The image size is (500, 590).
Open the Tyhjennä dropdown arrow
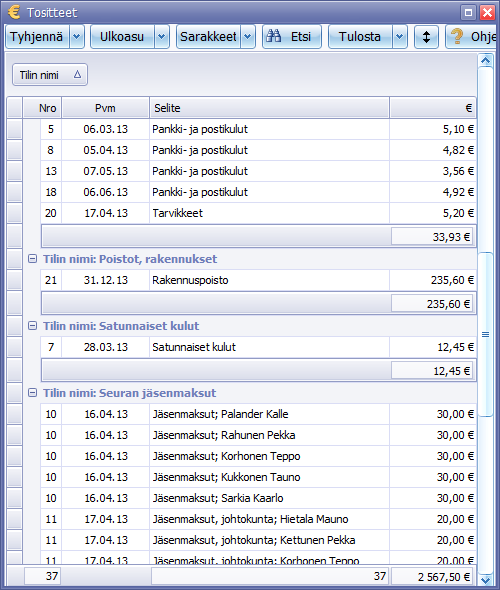77,37
